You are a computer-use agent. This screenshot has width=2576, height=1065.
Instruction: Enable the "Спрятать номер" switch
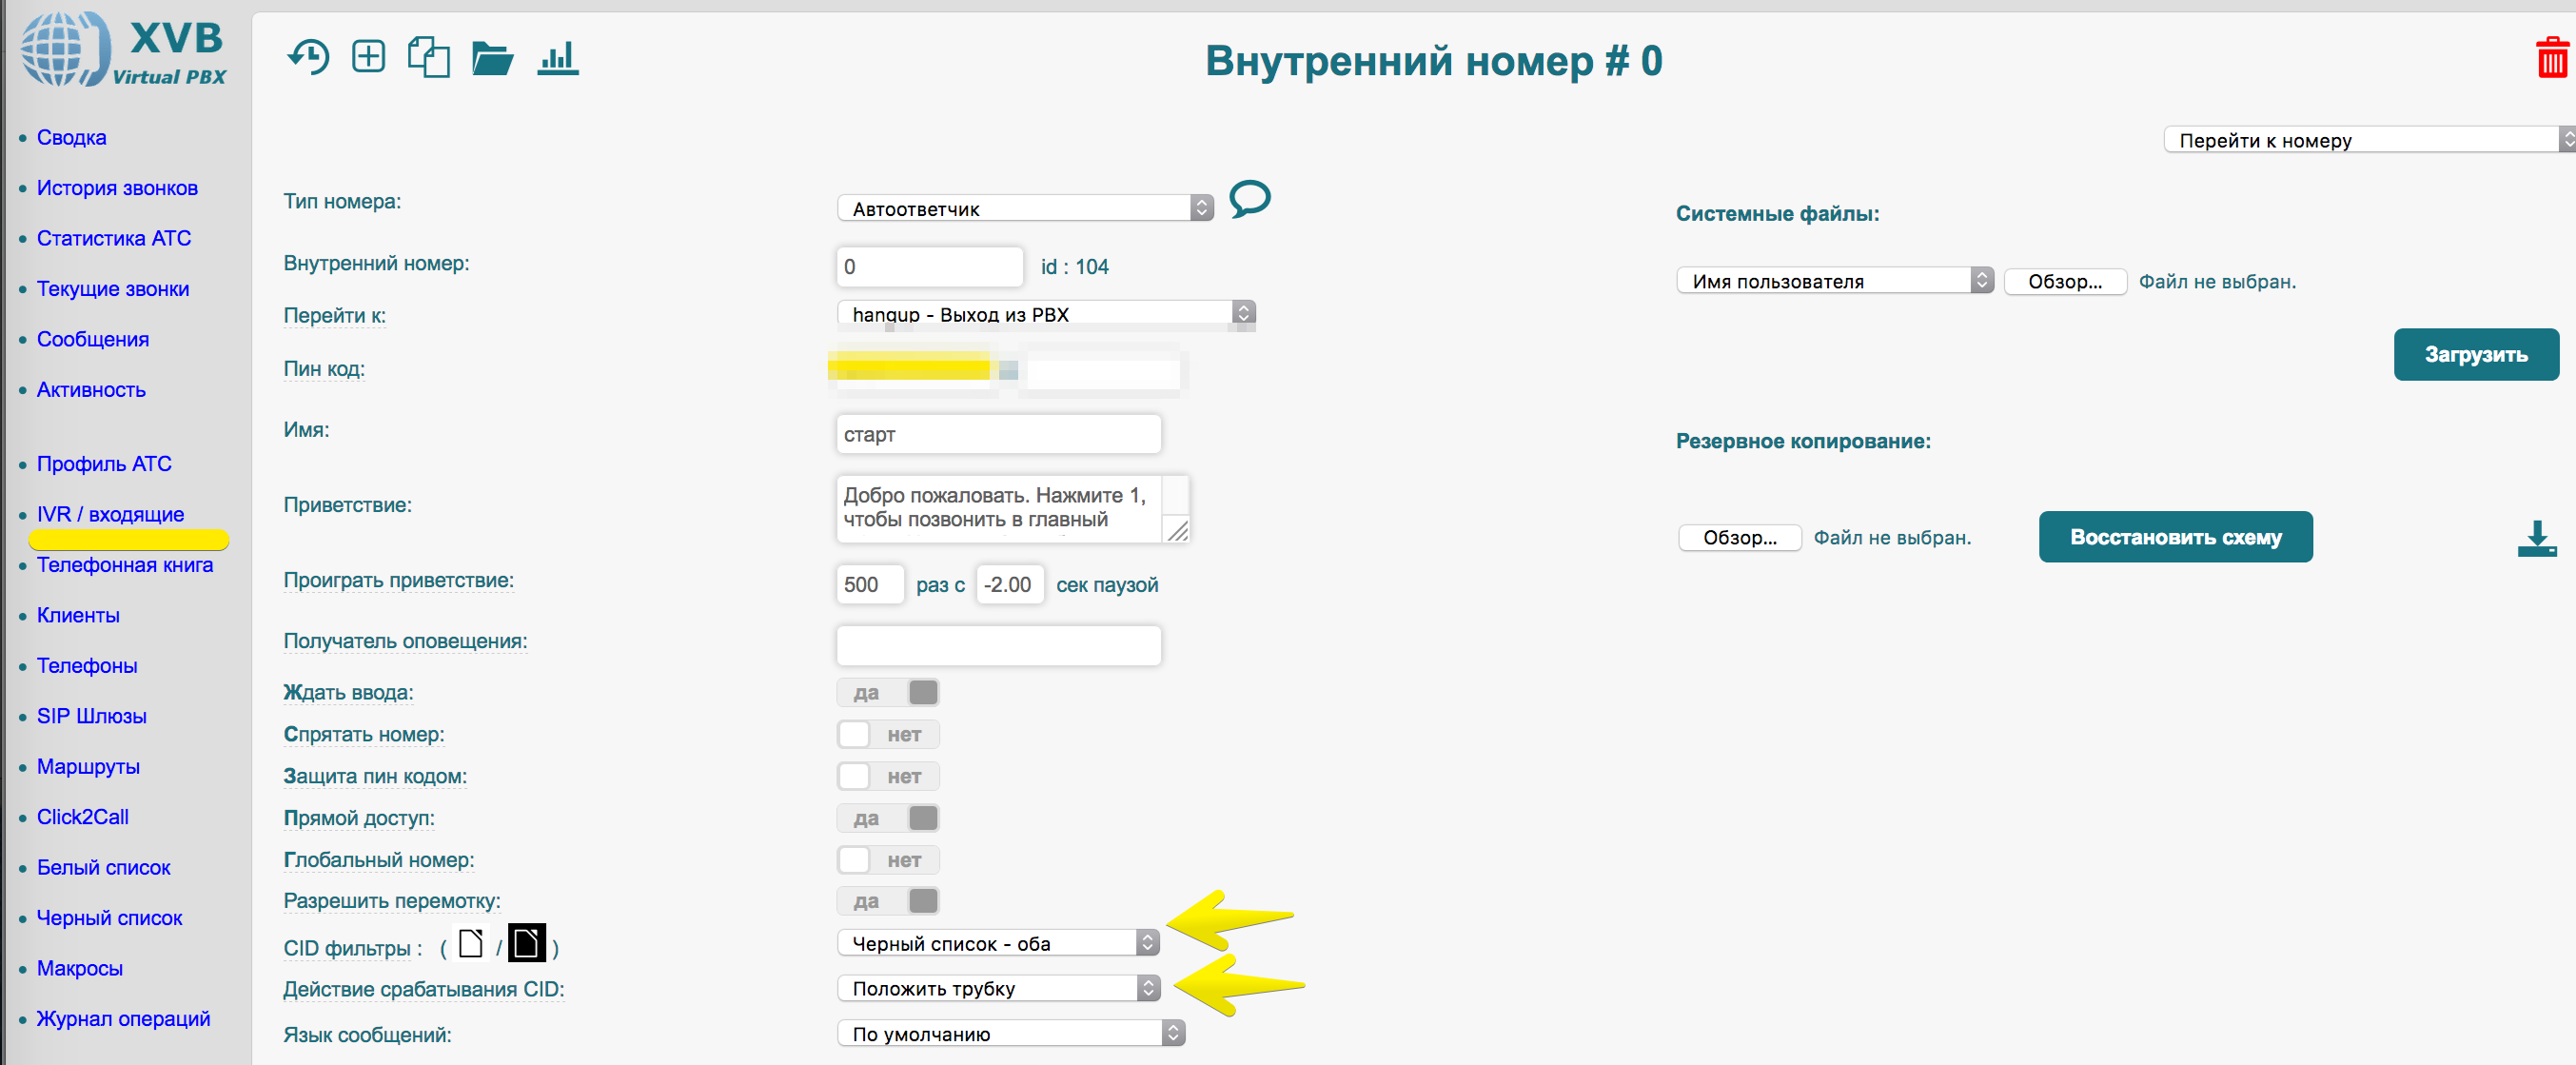887,734
